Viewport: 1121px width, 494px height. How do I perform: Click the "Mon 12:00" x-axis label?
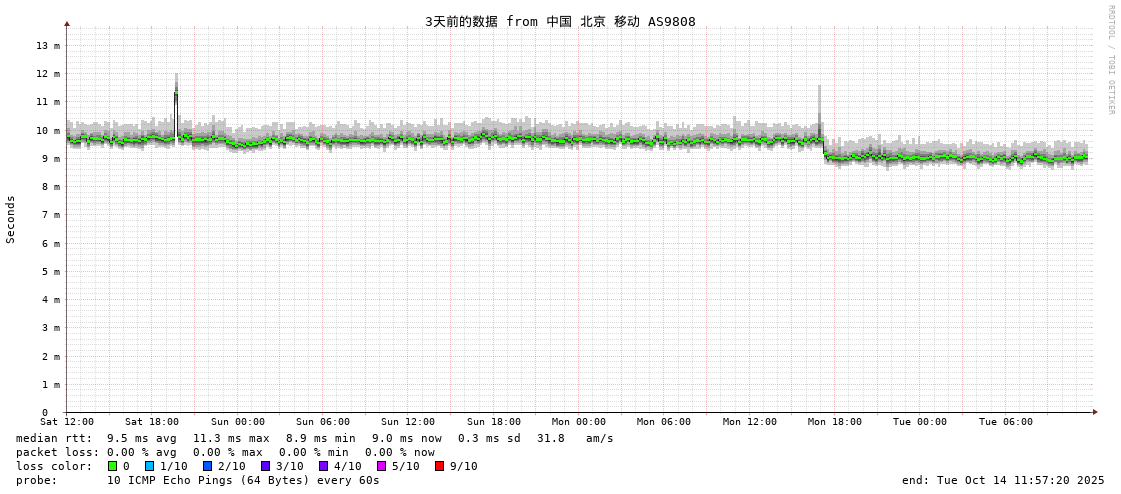[749, 422]
